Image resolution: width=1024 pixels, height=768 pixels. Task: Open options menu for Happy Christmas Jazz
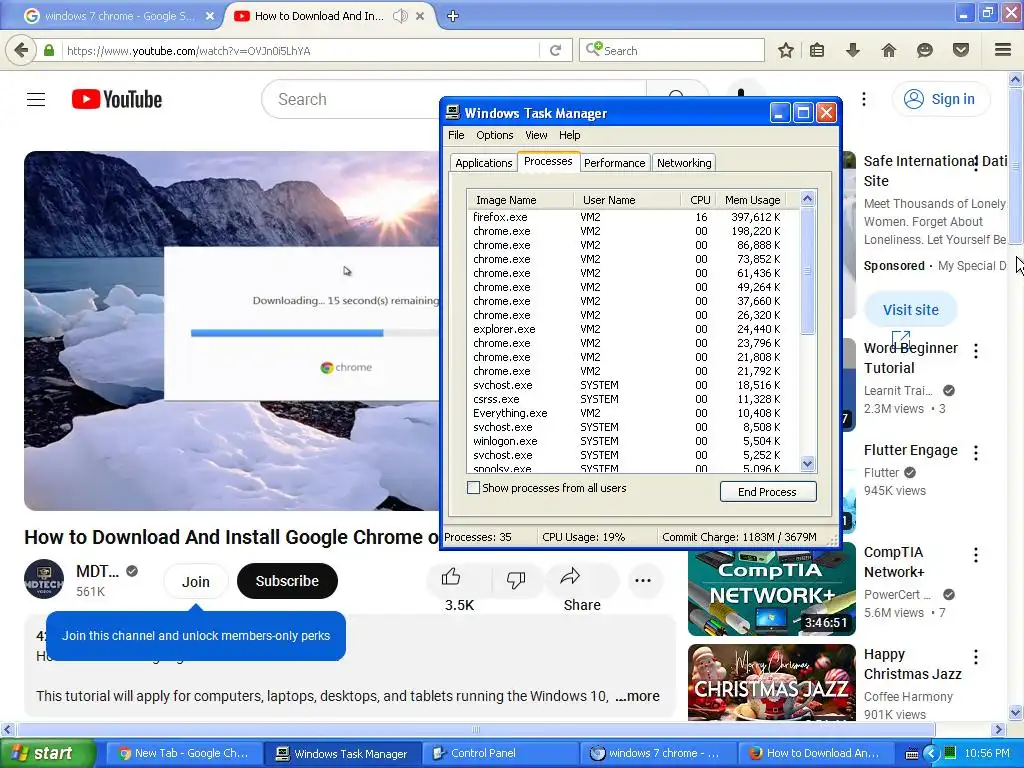click(x=976, y=657)
